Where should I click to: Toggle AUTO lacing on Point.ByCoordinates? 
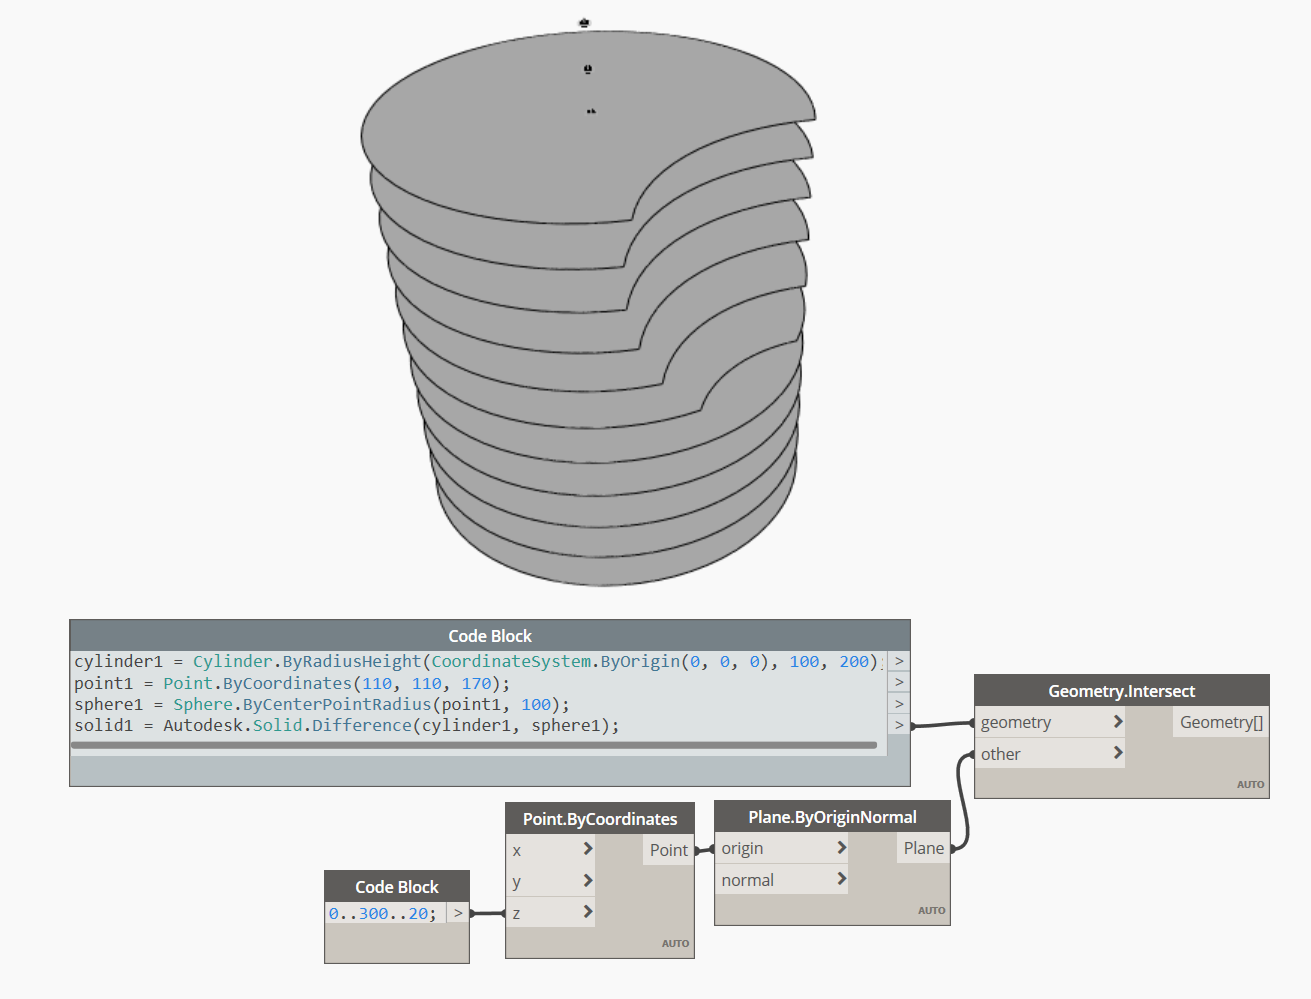(x=676, y=942)
